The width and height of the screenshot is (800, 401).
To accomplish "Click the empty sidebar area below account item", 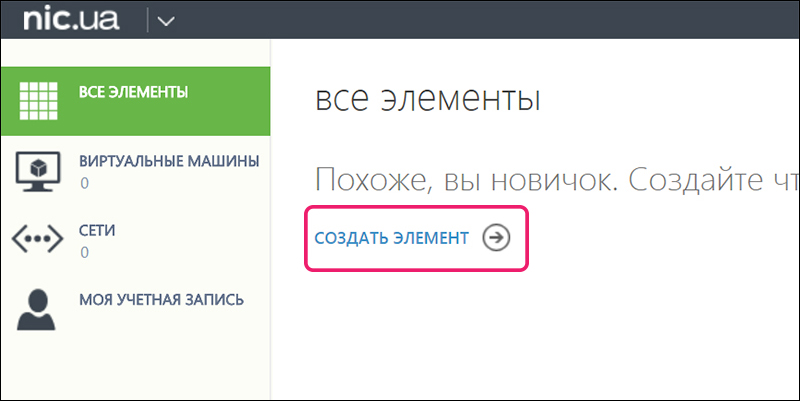I will coord(135,370).
